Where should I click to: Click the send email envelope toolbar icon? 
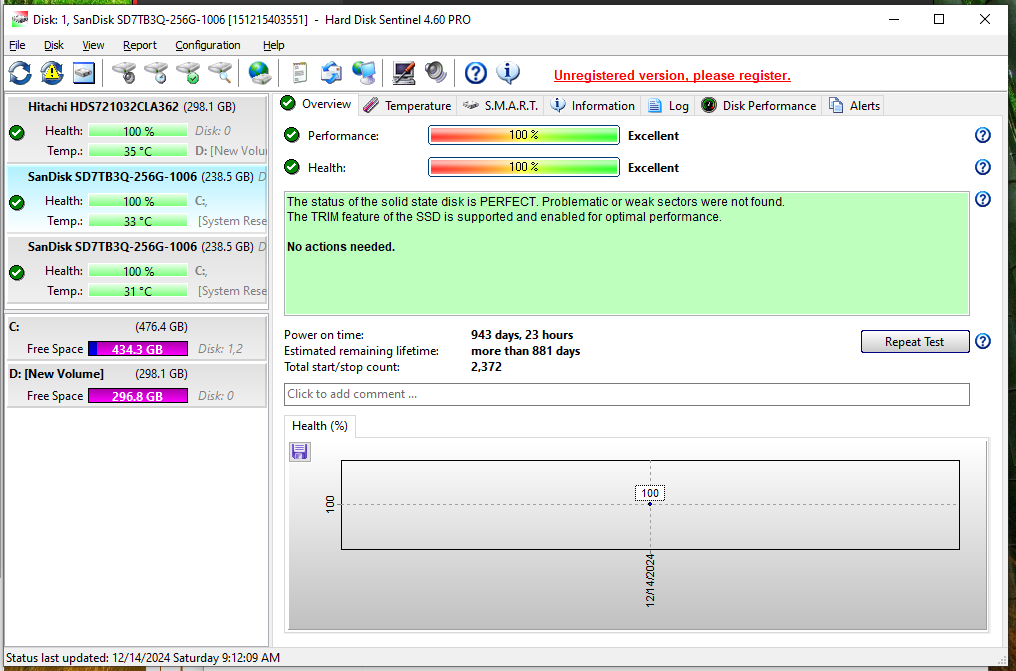[x=331, y=73]
